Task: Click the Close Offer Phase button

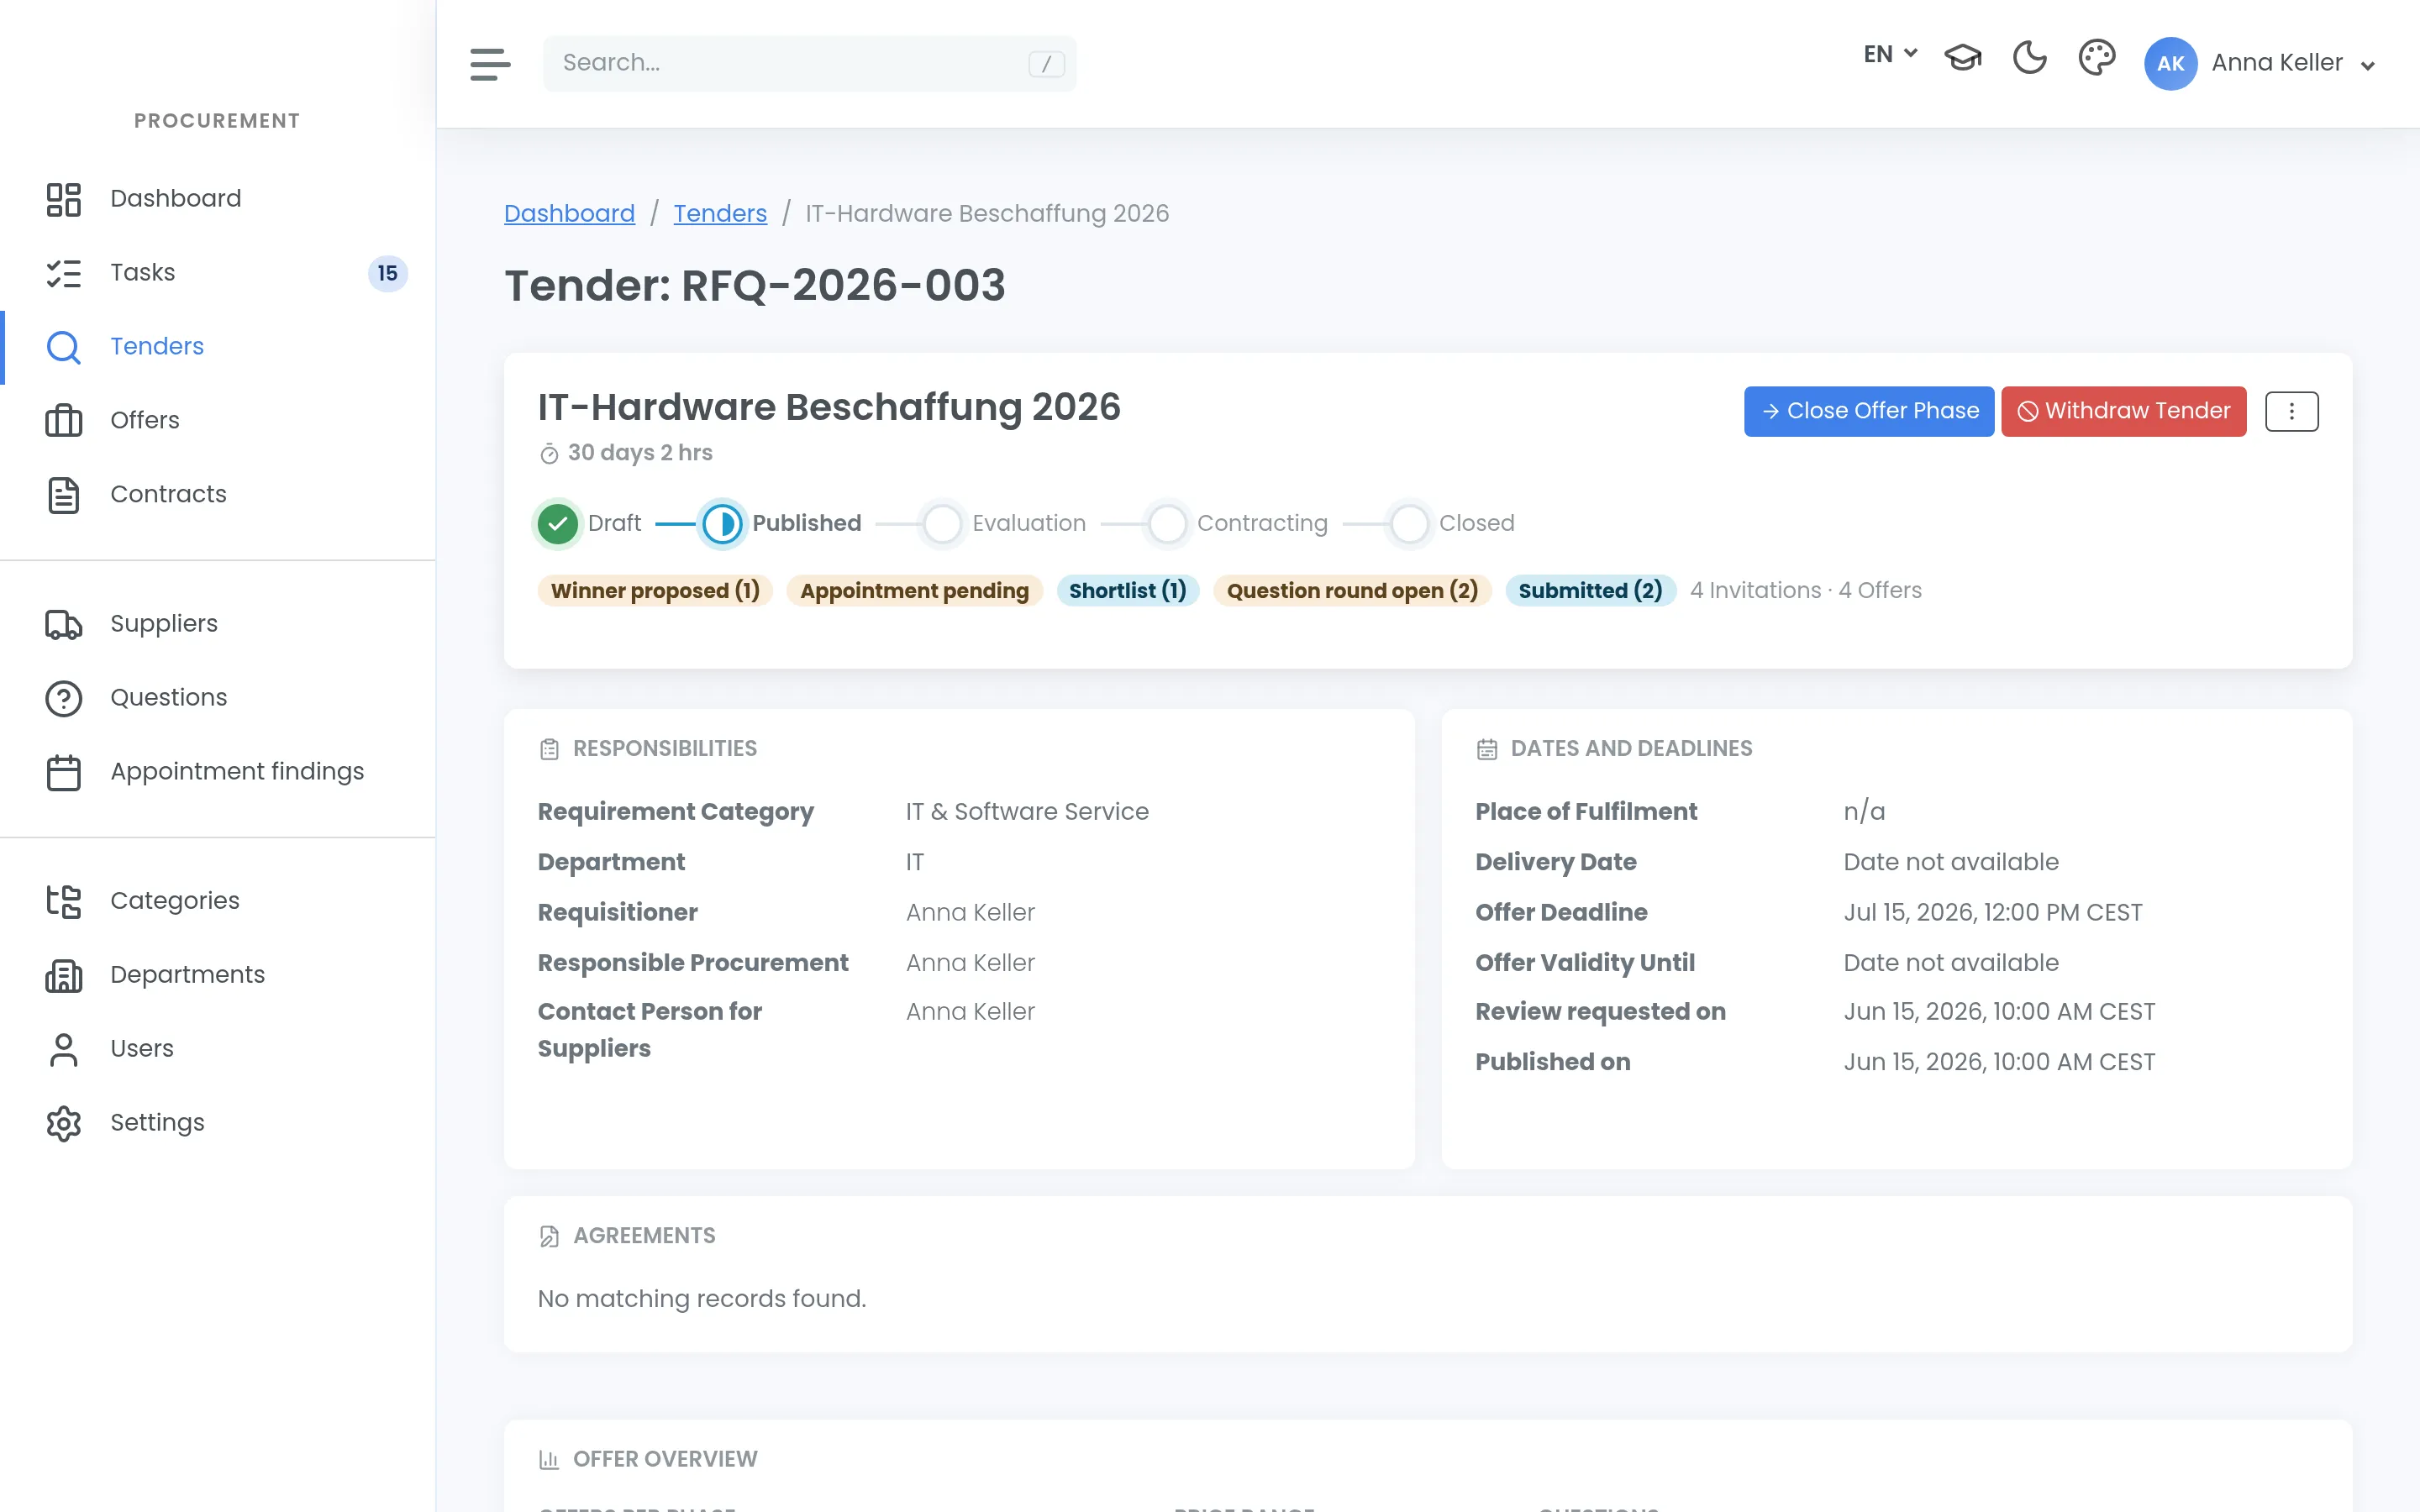Action: pyautogui.click(x=1868, y=411)
